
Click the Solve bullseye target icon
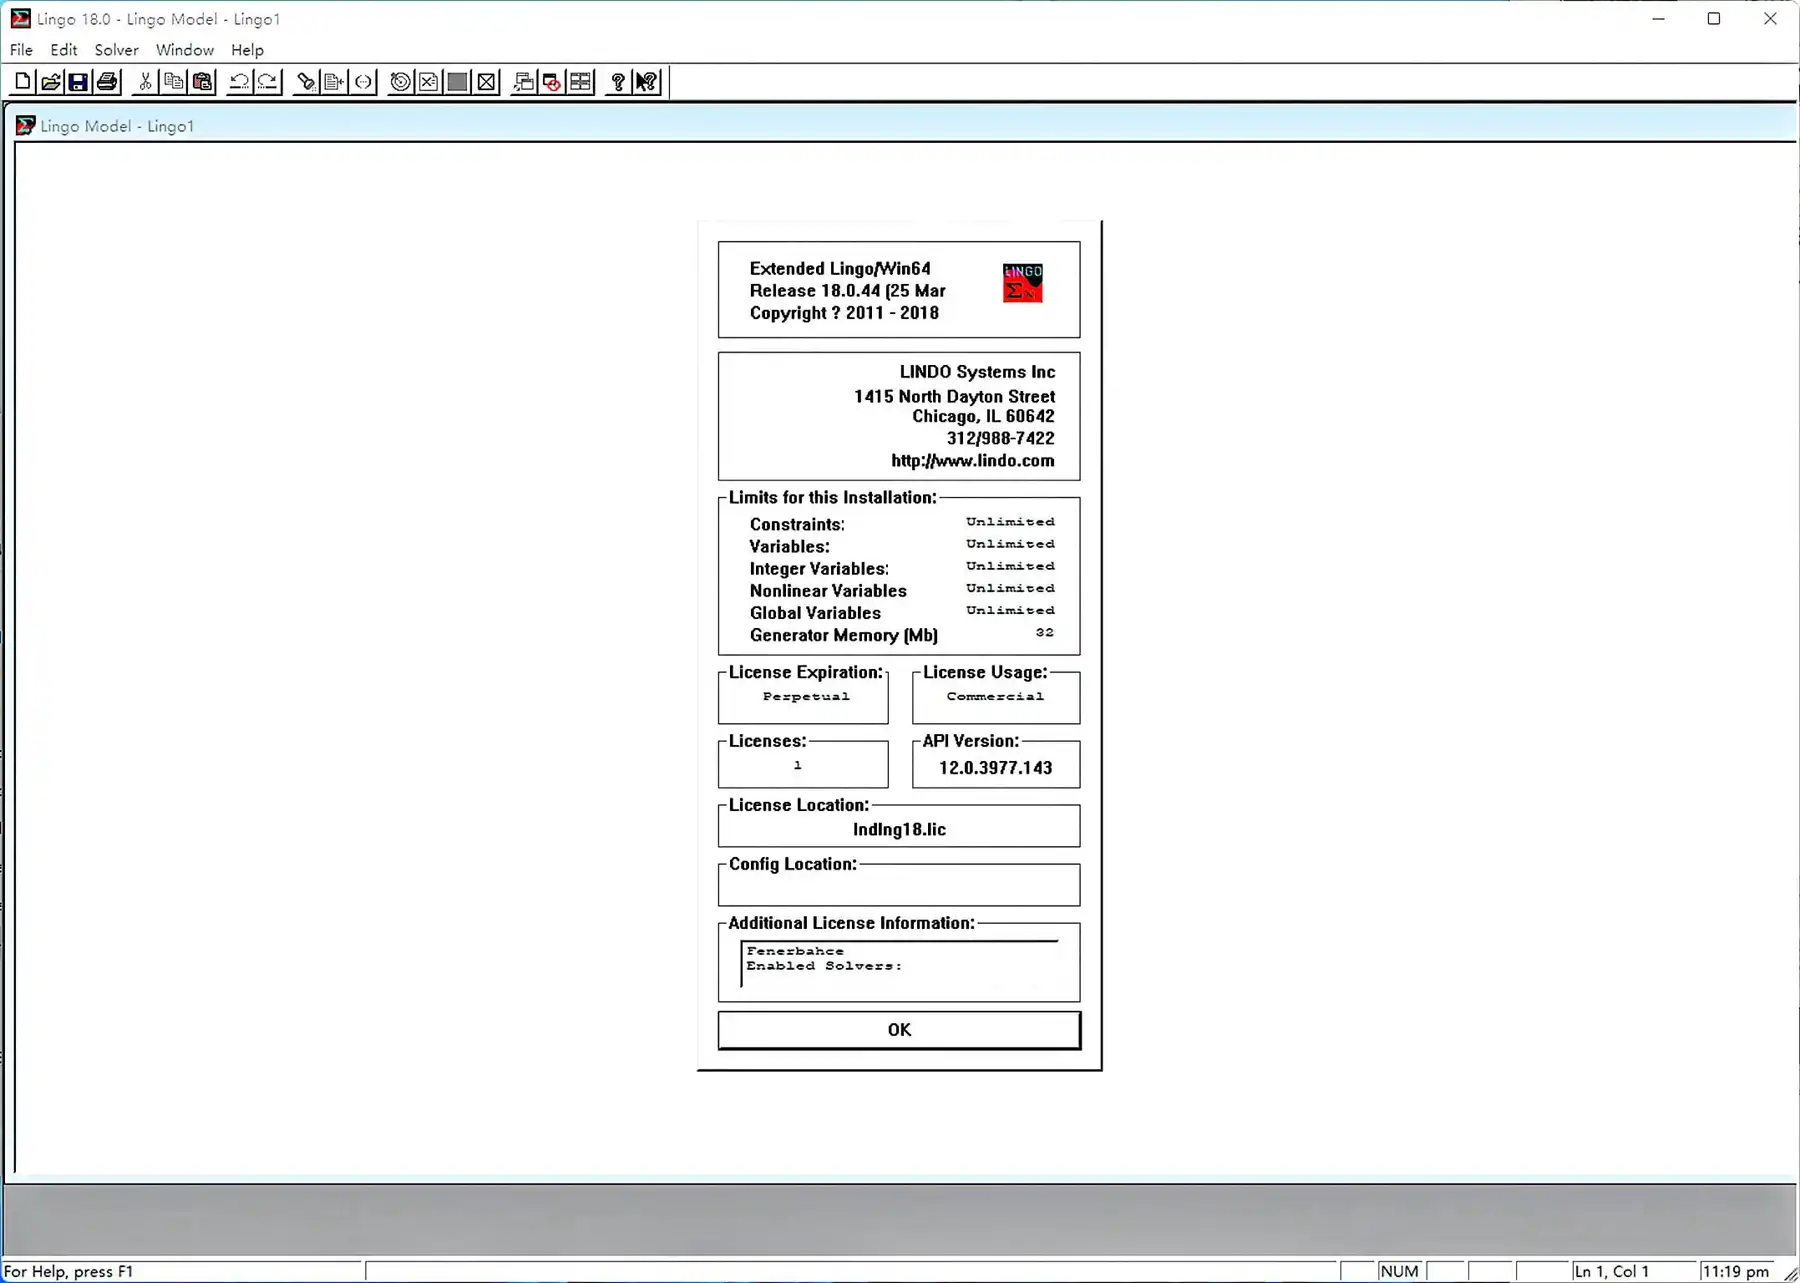point(400,82)
